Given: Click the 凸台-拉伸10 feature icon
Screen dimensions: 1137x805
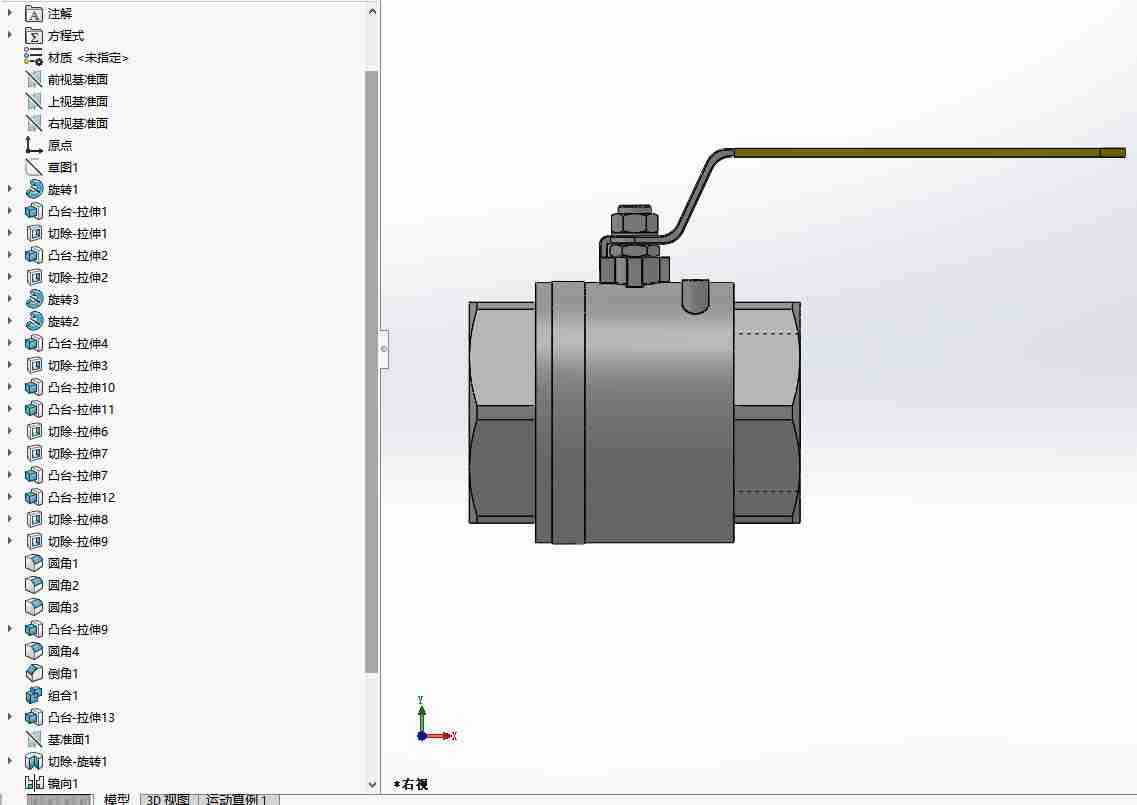Looking at the screenshot, I should (x=33, y=387).
